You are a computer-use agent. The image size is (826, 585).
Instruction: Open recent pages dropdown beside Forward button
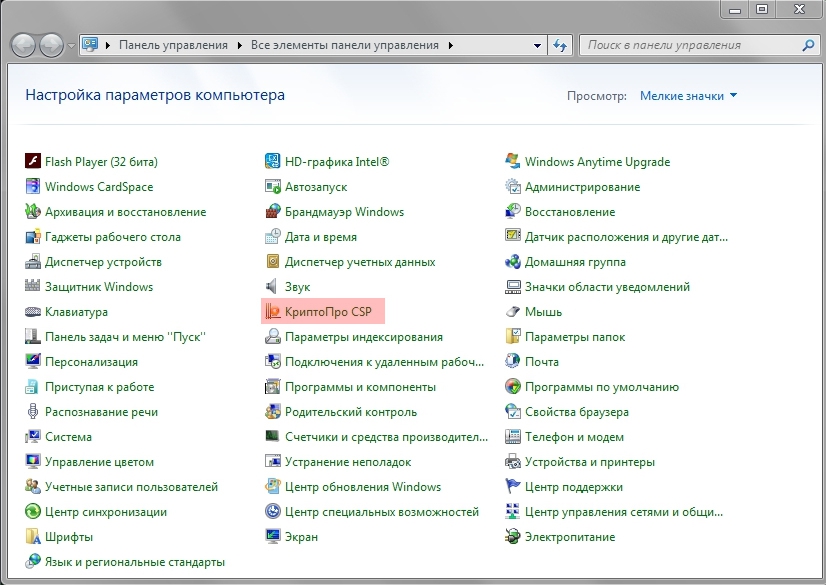tap(72, 46)
